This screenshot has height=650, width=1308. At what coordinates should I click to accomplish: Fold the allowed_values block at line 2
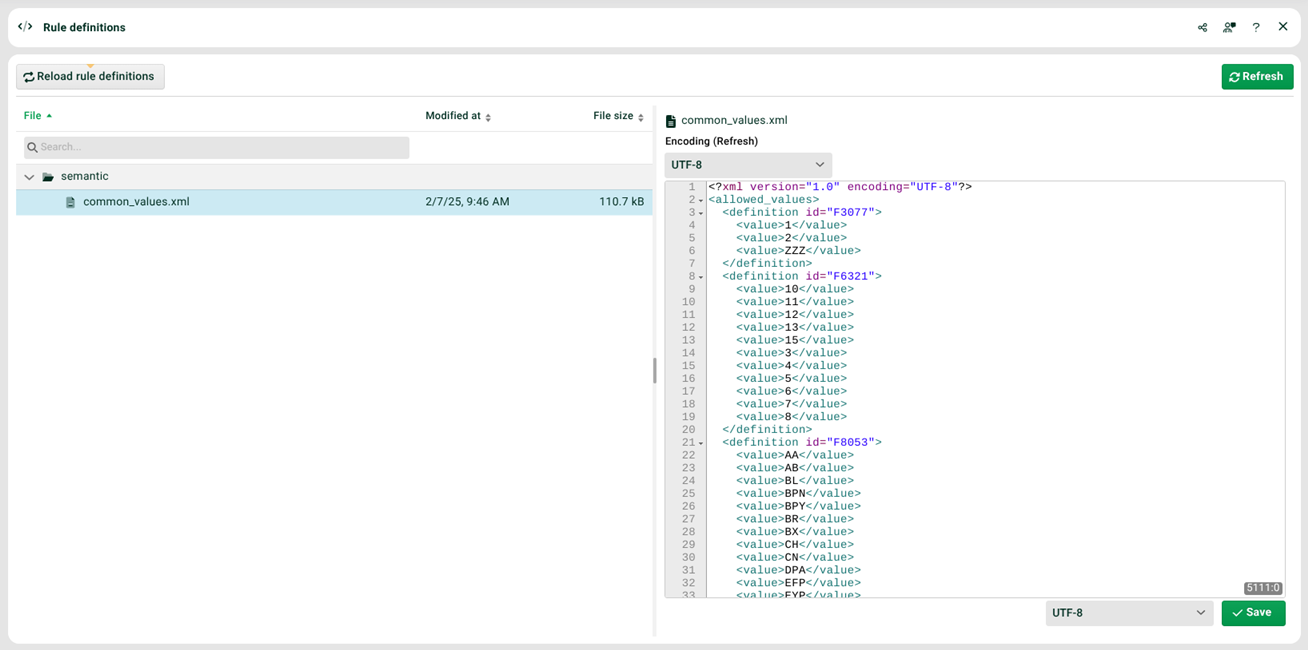pyautogui.click(x=700, y=200)
